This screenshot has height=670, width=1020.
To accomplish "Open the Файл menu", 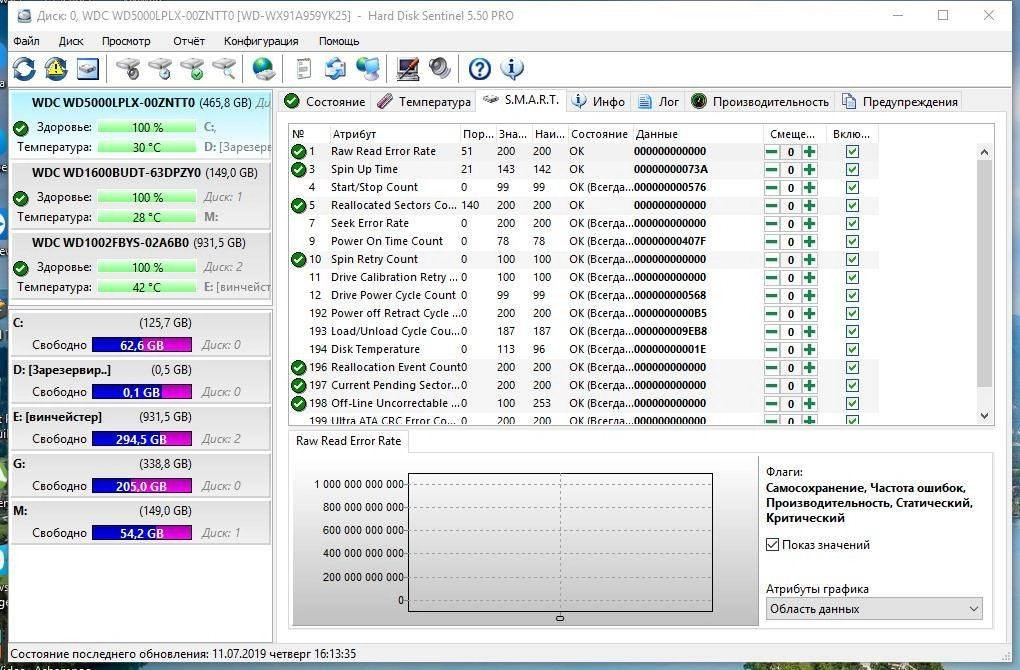I will (x=27, y=41).
